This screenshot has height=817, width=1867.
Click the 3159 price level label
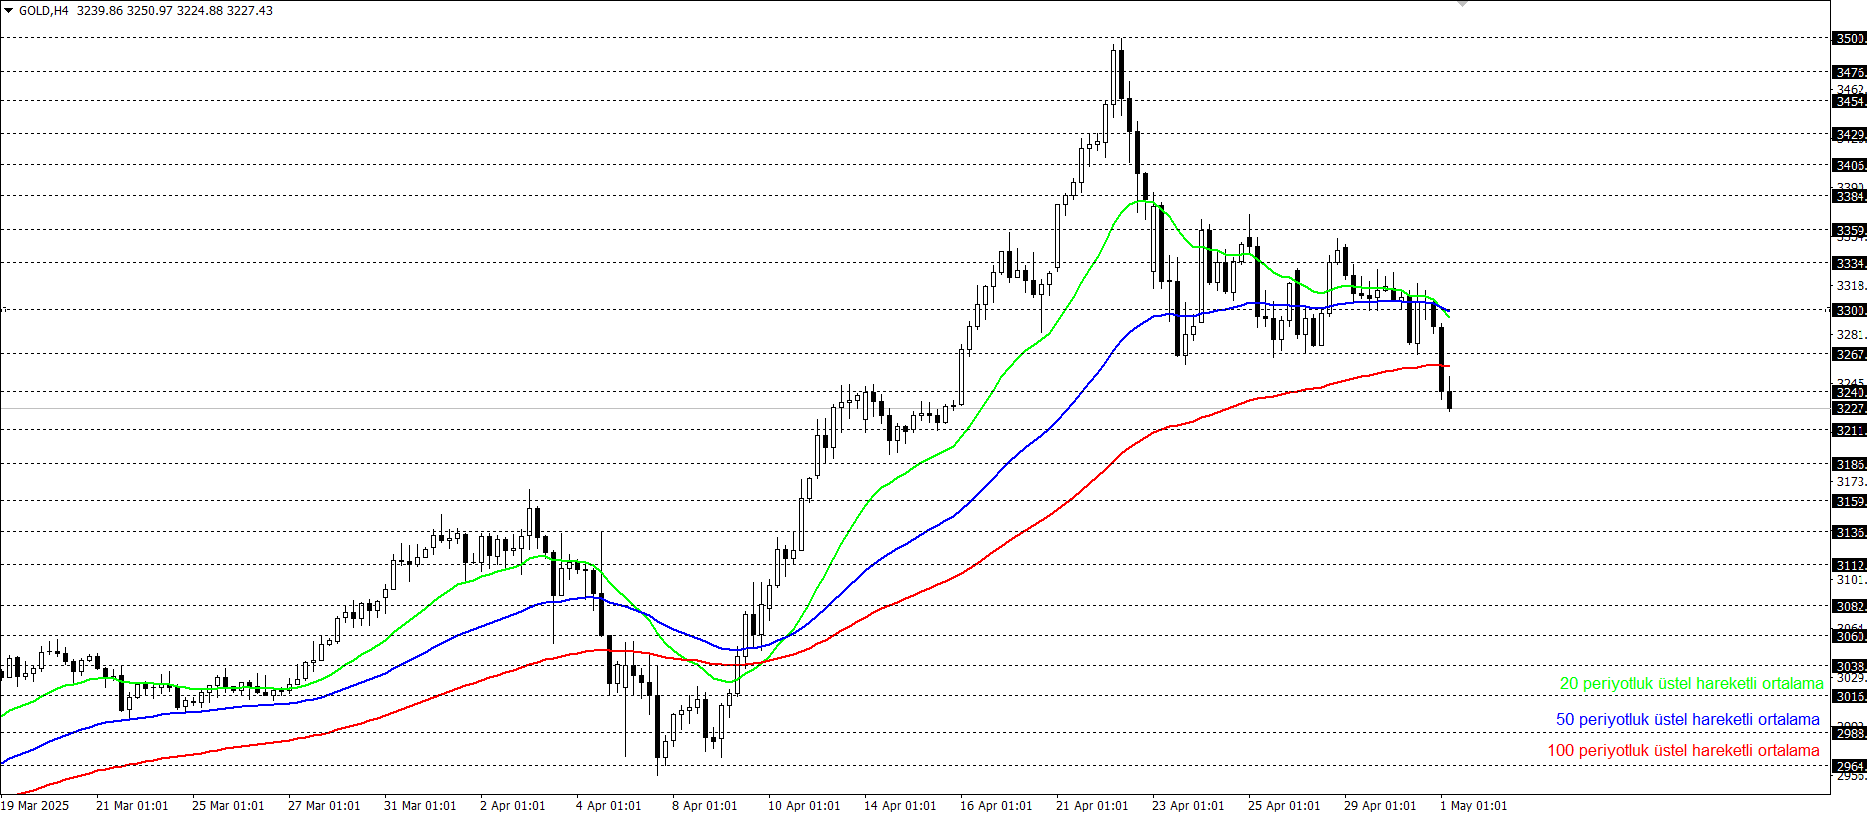[1849, 501]
